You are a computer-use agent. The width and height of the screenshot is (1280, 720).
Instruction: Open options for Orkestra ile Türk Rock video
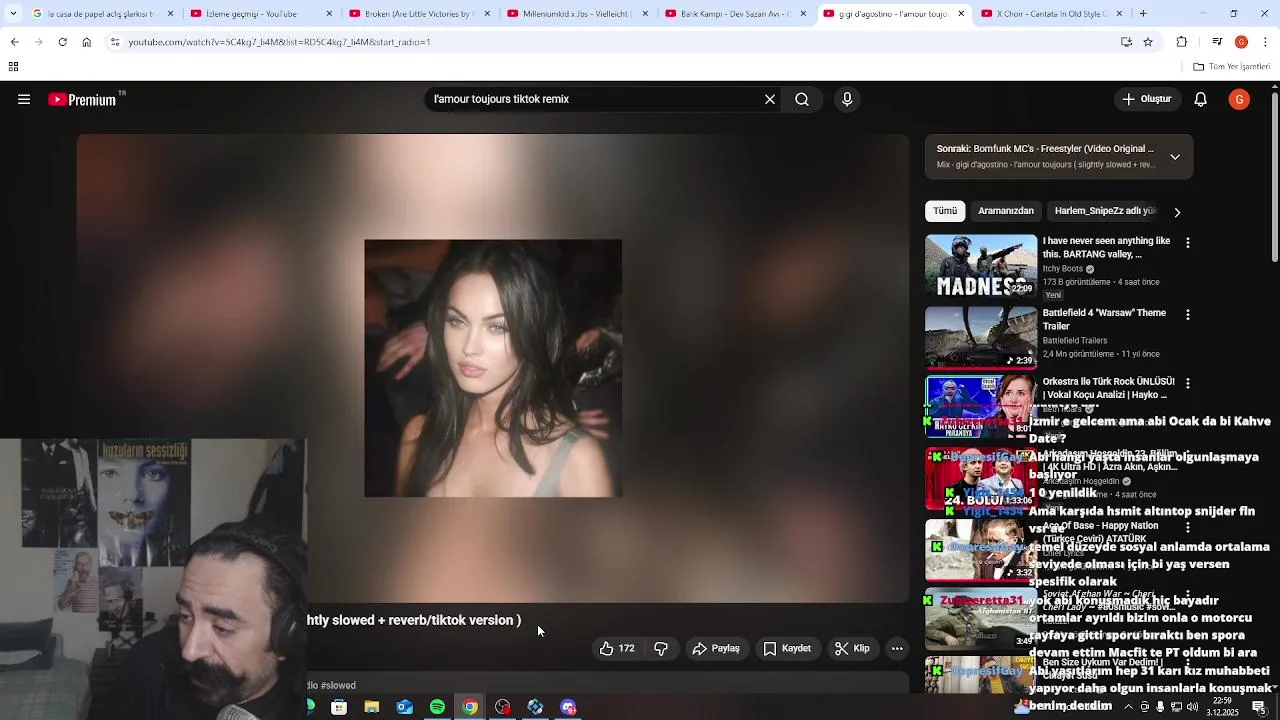pyautogui.click(x=1188, y=383)
